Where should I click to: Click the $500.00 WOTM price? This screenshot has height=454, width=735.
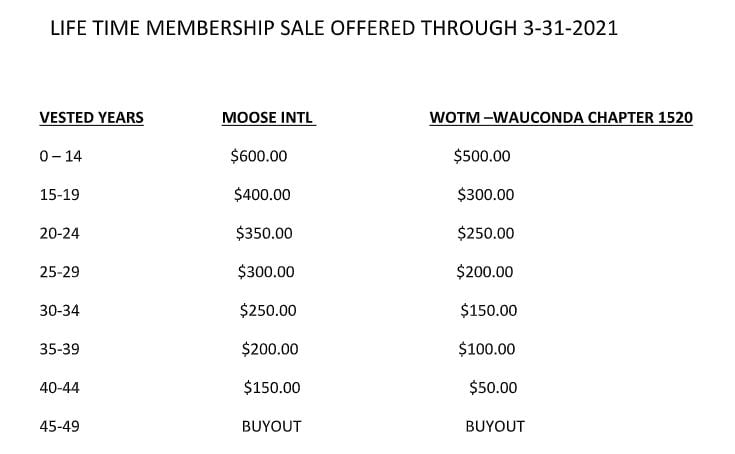point(482,156)
